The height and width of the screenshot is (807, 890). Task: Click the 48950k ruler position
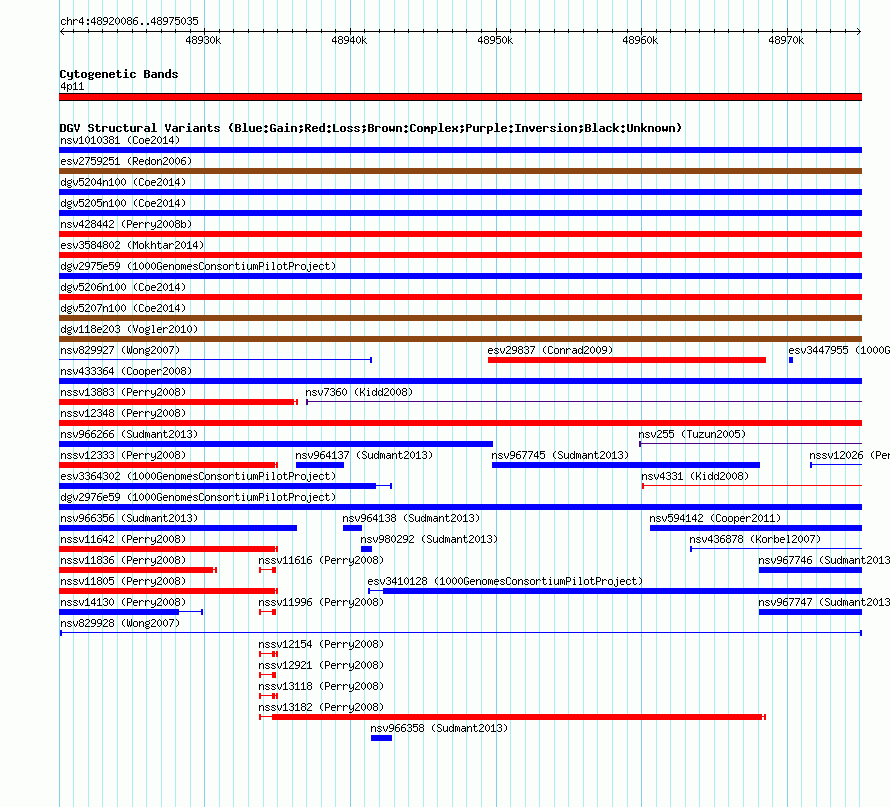[x=495, y=40]
